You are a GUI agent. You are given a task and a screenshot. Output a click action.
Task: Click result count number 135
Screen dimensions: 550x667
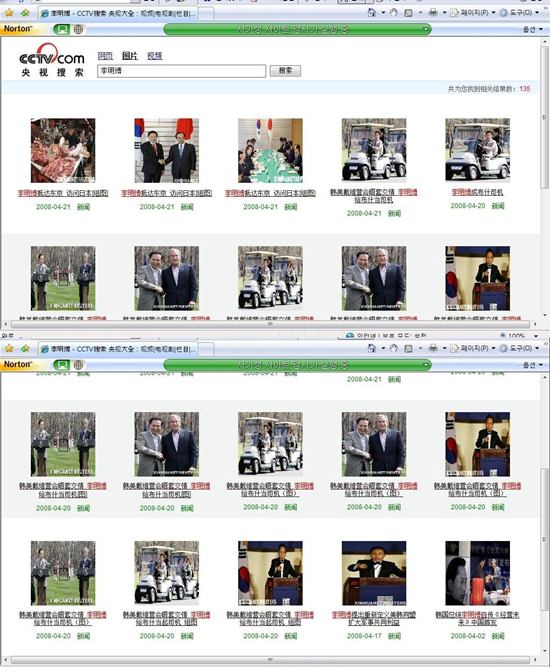(x=524, y=89)
